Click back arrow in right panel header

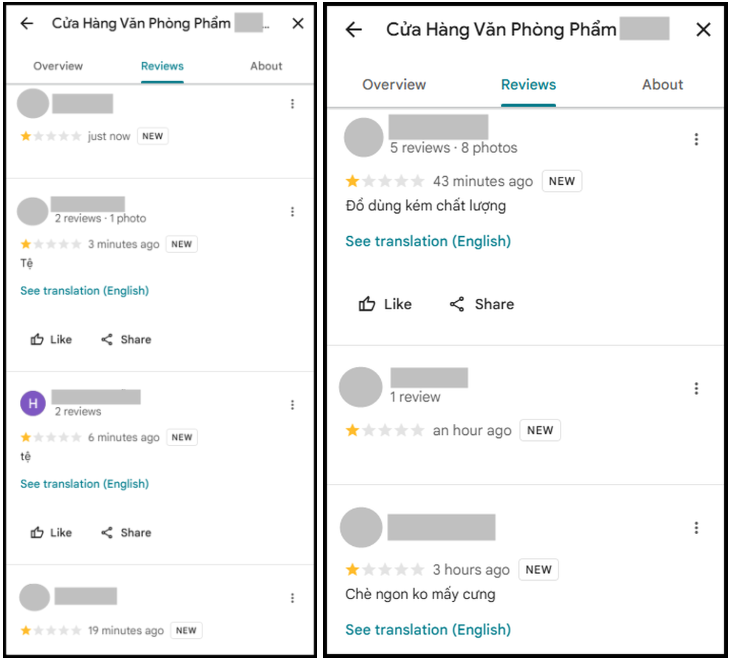tap(354, 30)
